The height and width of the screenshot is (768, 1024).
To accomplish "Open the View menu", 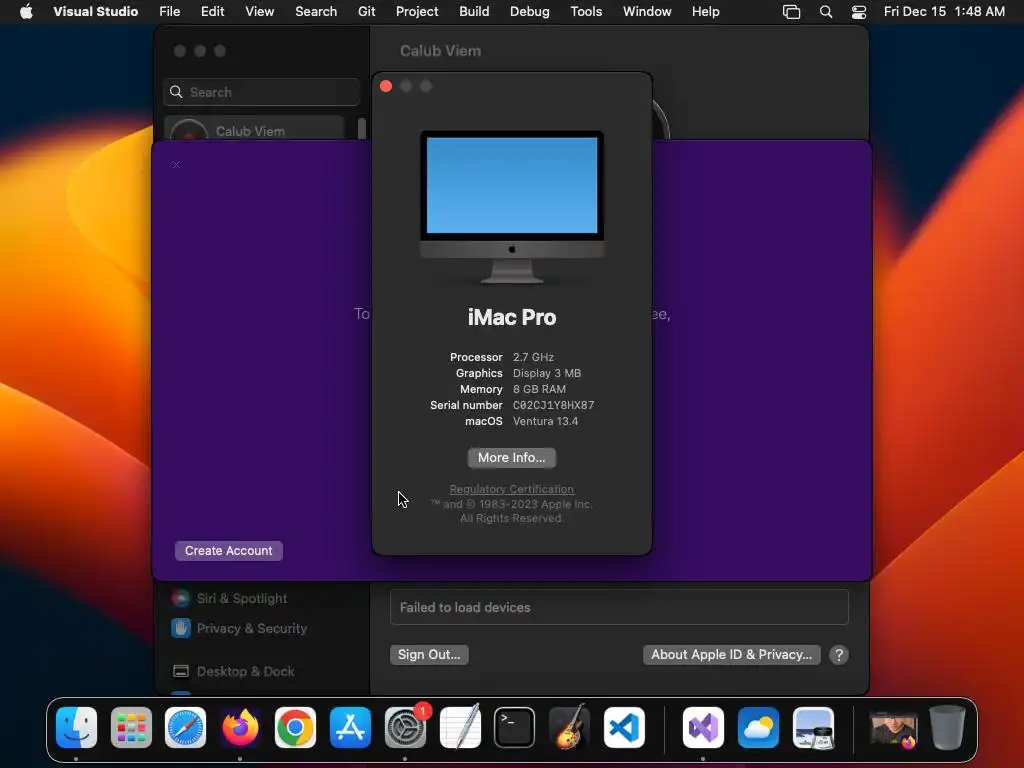I will [259, 12].
